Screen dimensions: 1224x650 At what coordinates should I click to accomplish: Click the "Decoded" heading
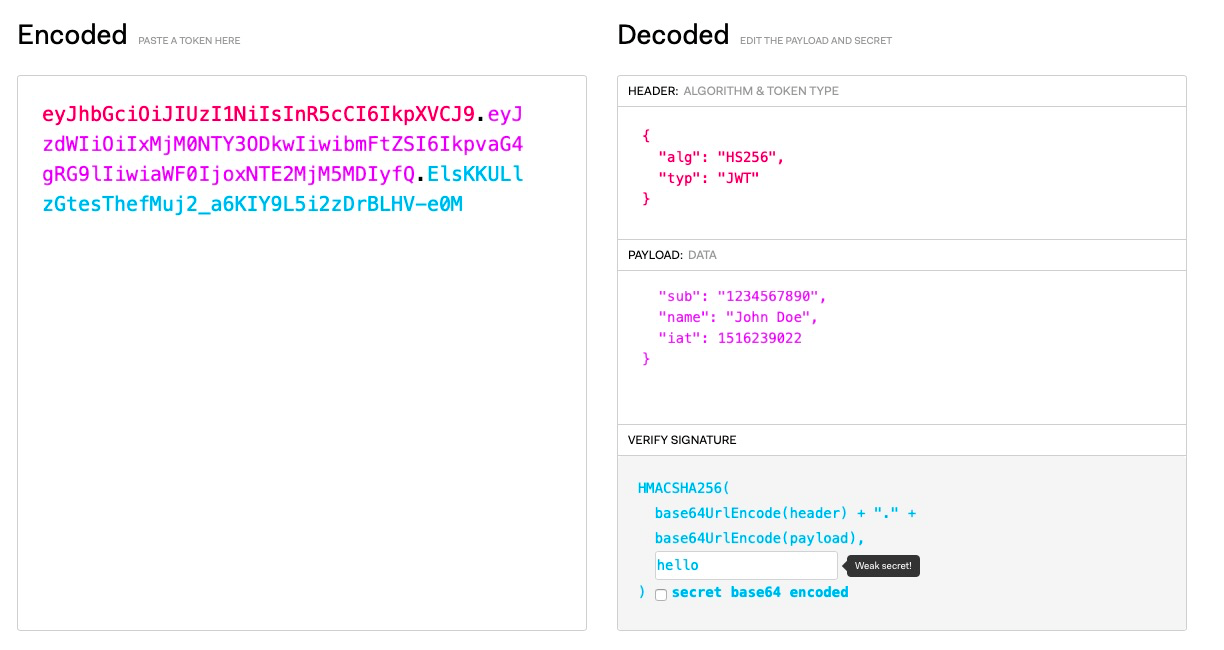click(673, 35)
